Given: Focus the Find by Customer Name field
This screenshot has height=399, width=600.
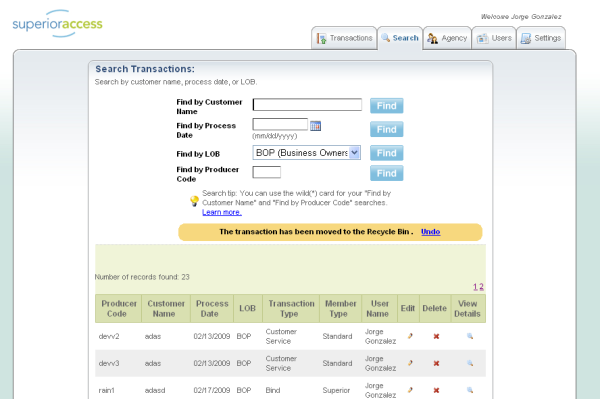Looking at the screenshot, I should click(x=307, y=104).
